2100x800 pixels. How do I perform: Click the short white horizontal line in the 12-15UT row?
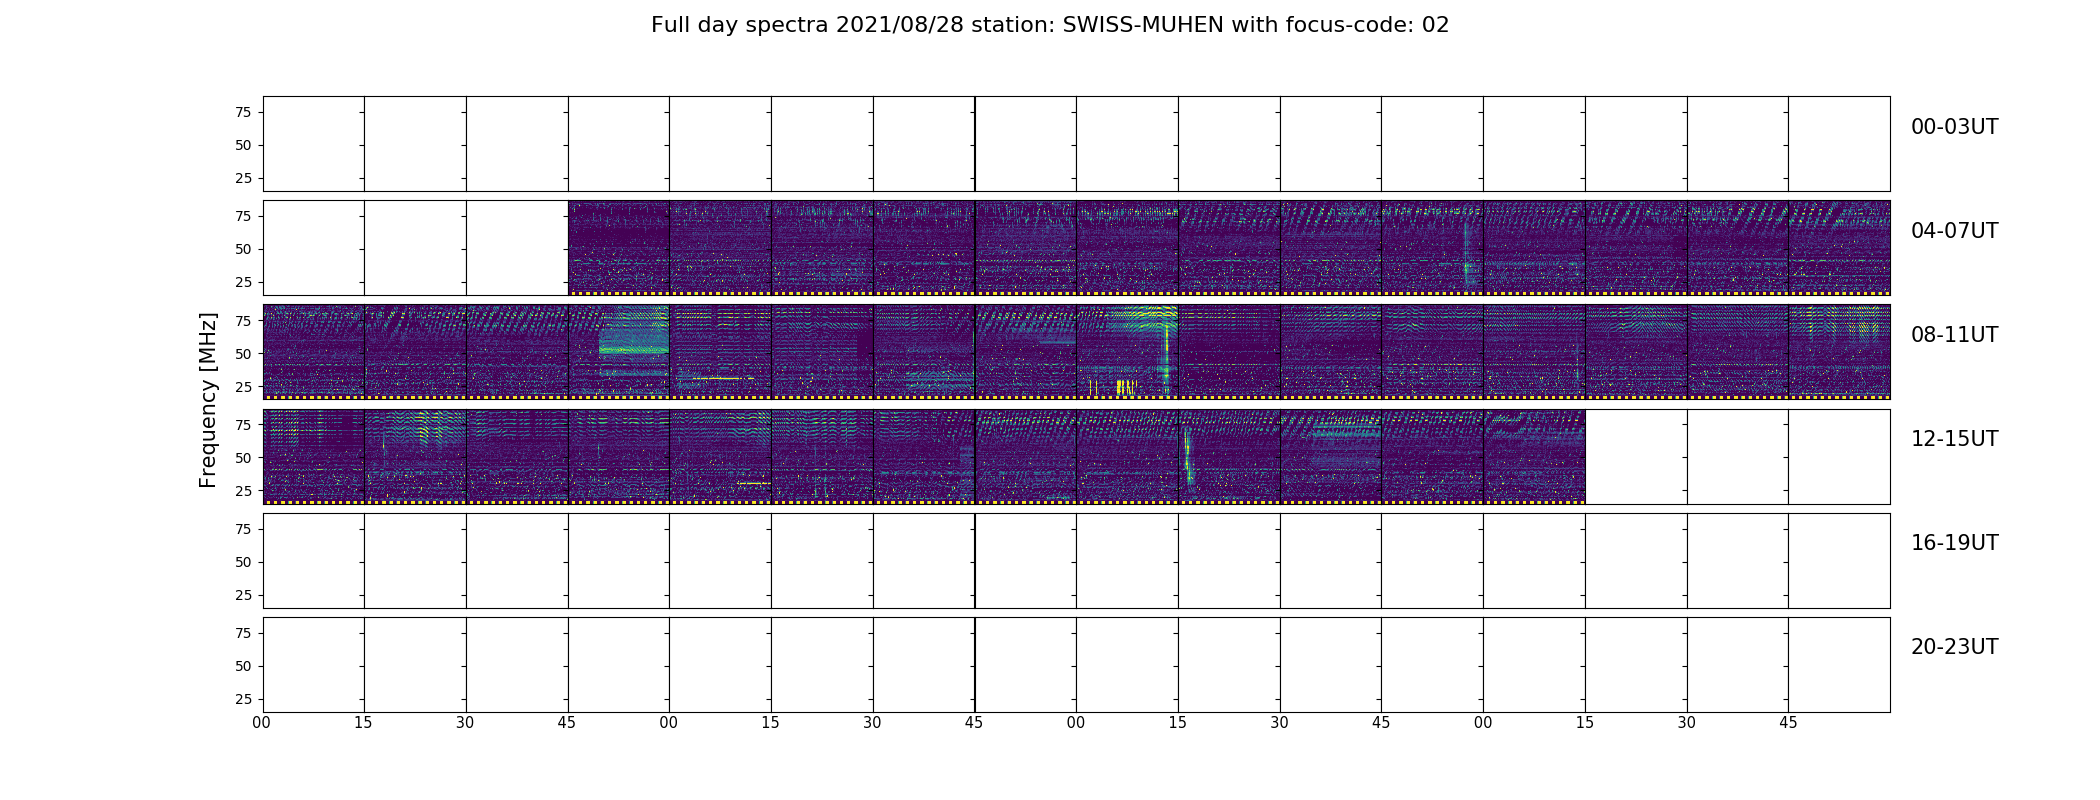point(754,483)
